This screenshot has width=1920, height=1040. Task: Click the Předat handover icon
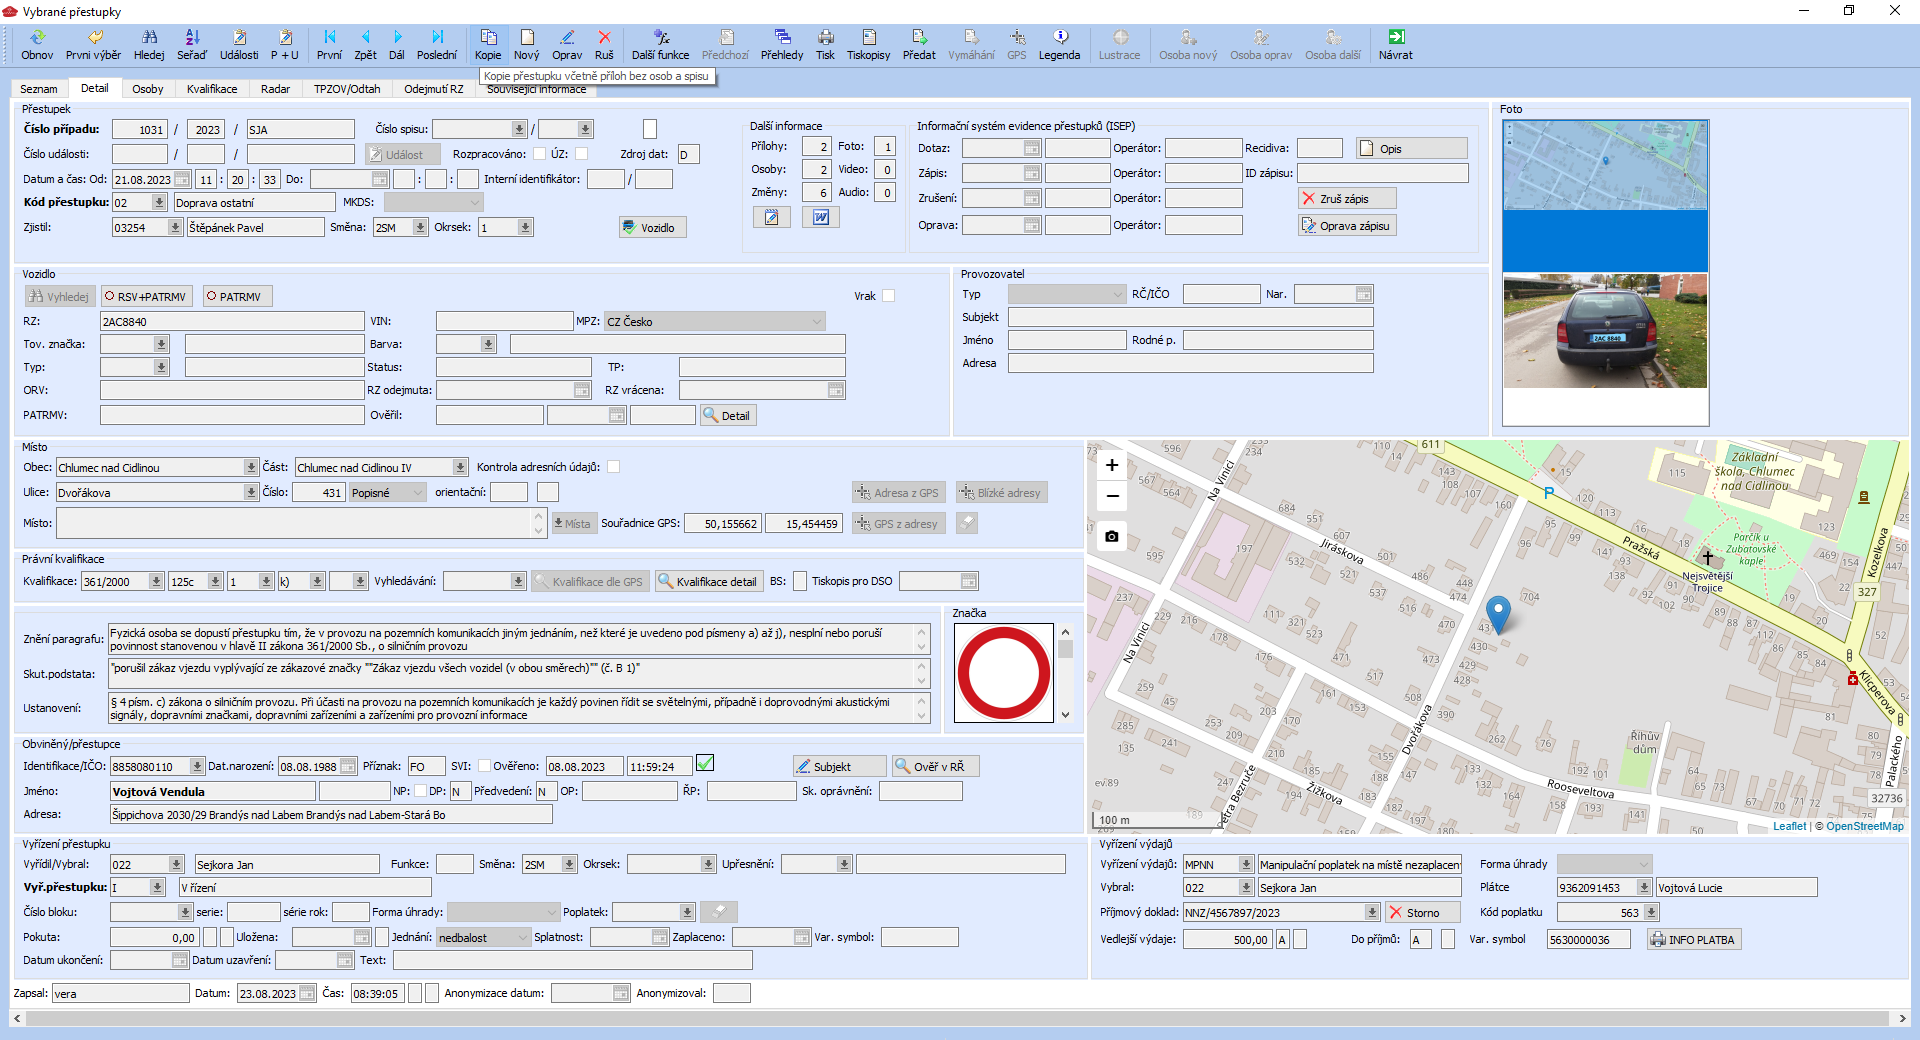(x=919, y=45)
